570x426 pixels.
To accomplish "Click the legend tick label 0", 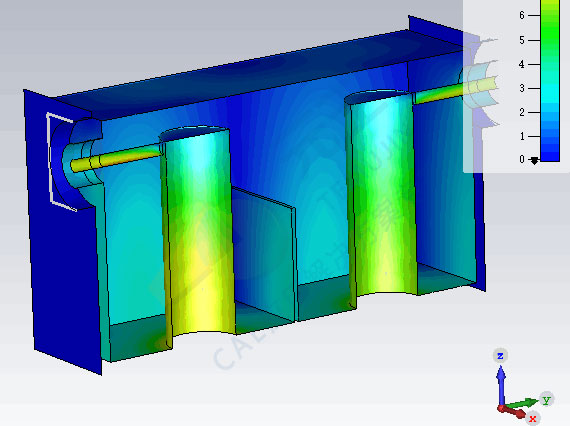I will click(x=522, y=159).
